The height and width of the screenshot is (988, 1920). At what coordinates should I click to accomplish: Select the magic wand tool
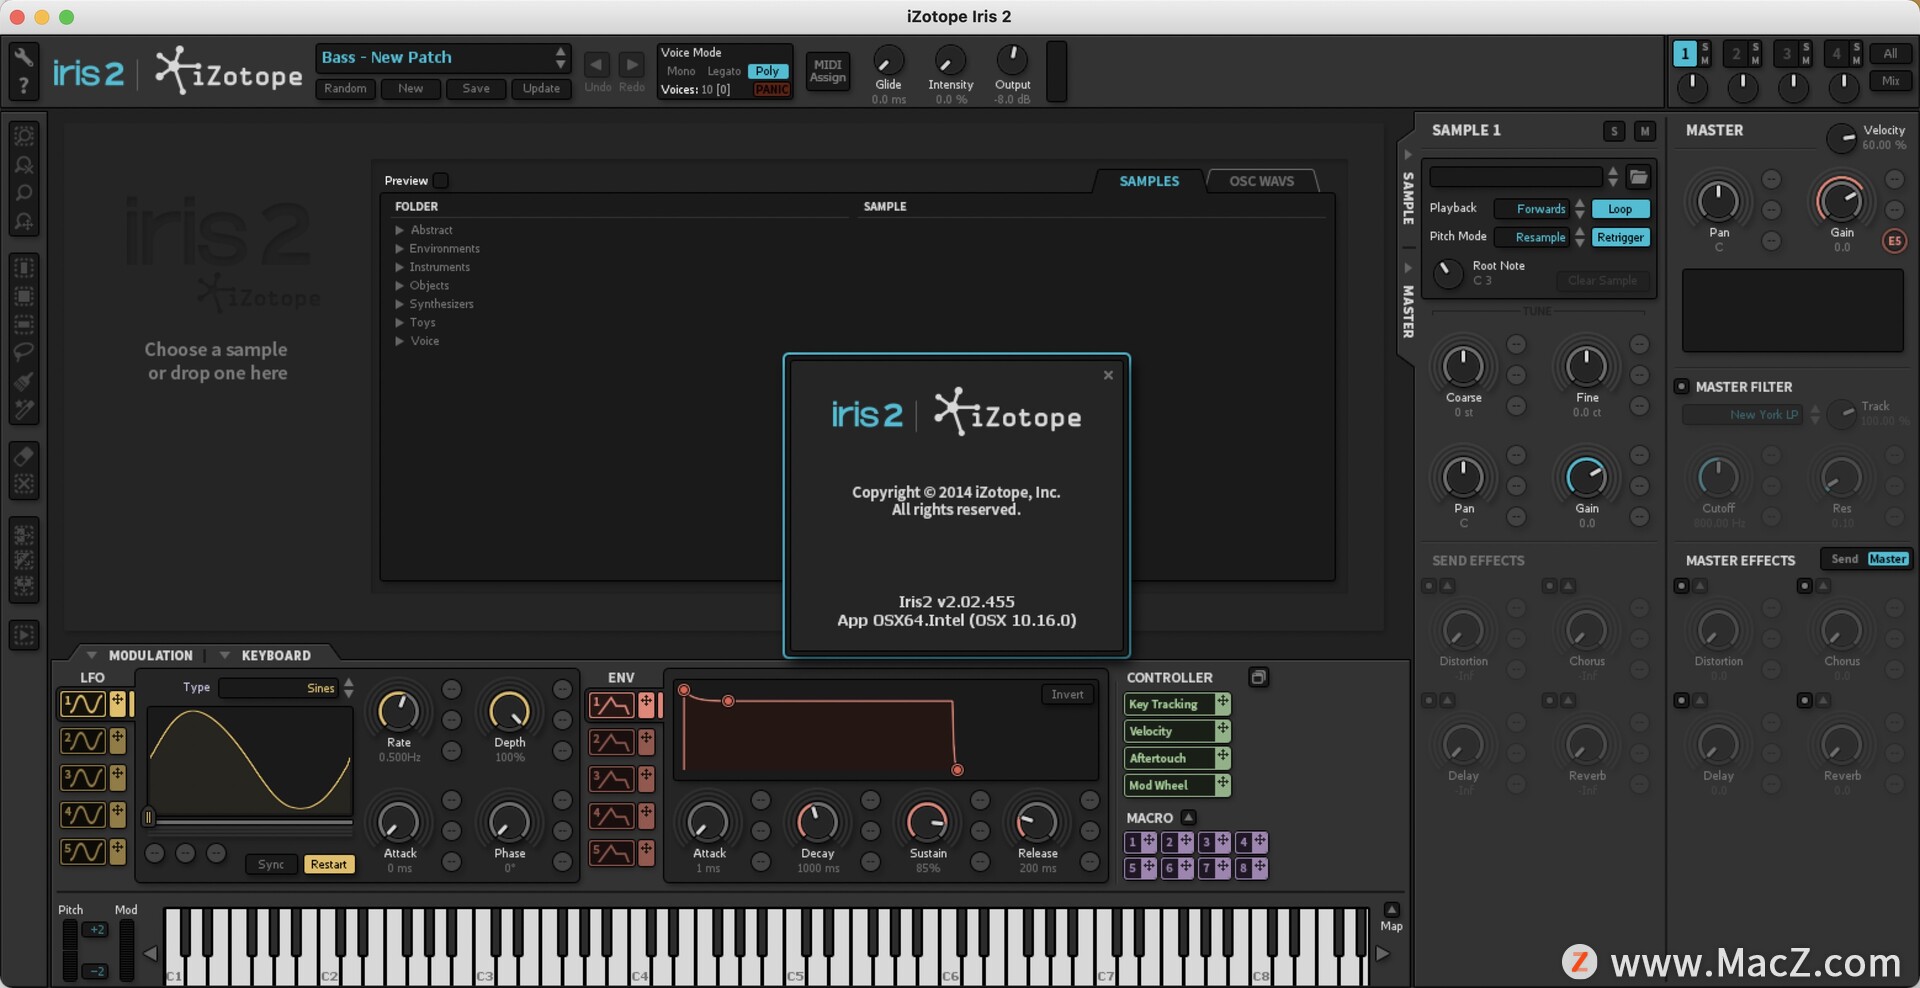point(24,410)
